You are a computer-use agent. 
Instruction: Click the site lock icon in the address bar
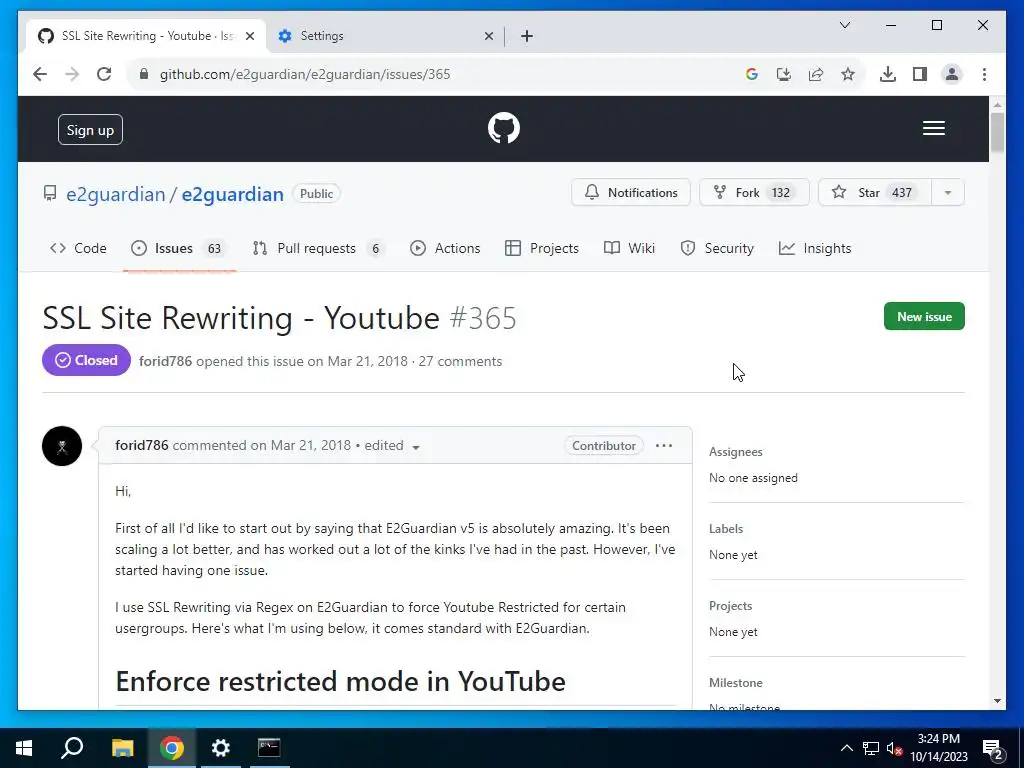(x=144, y=74)
